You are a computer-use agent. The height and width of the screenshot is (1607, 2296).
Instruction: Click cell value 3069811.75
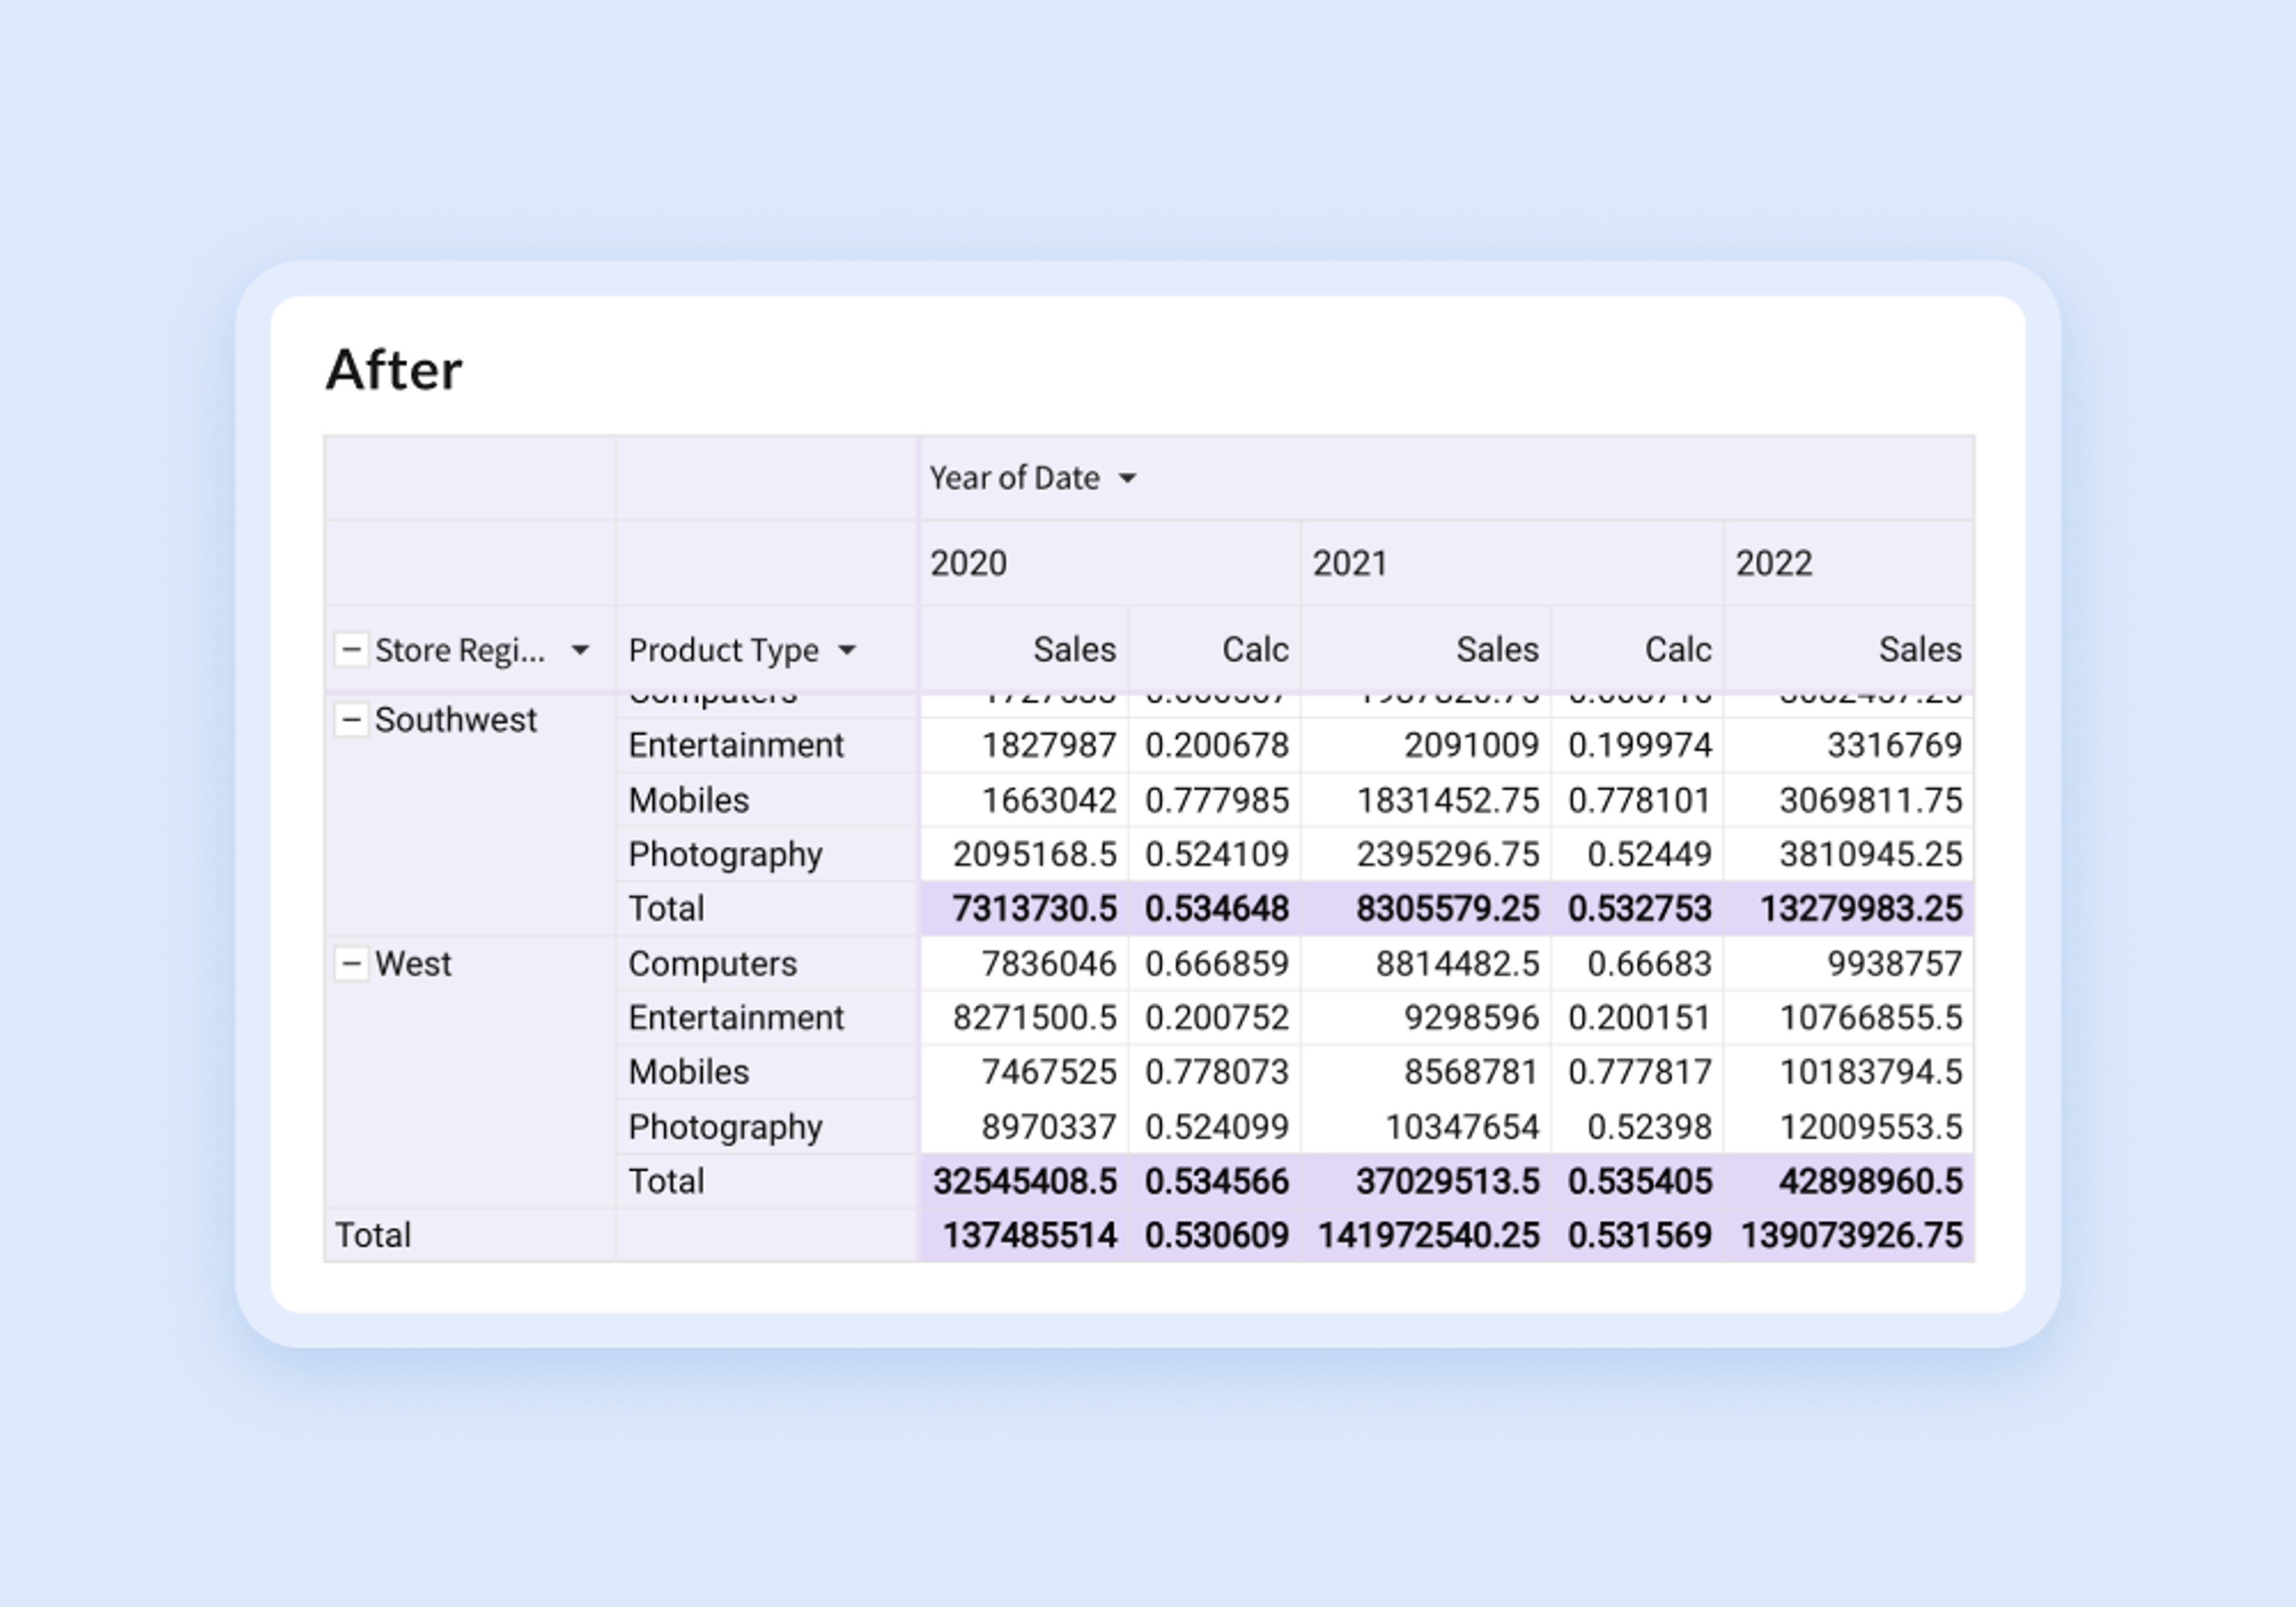pos(1870,800)
